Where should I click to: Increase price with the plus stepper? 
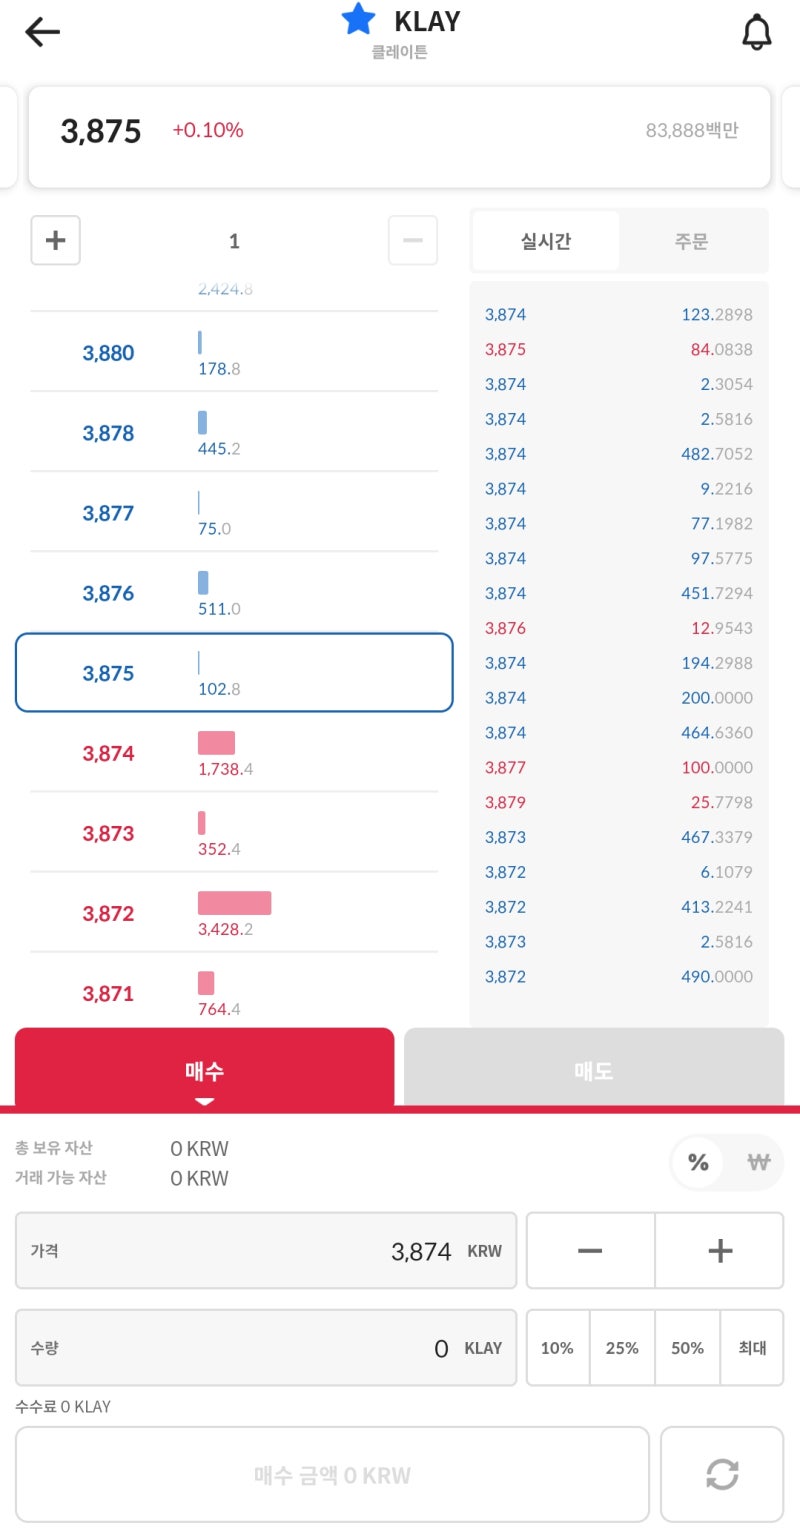pyautogui.click(x=720, y=1250)
